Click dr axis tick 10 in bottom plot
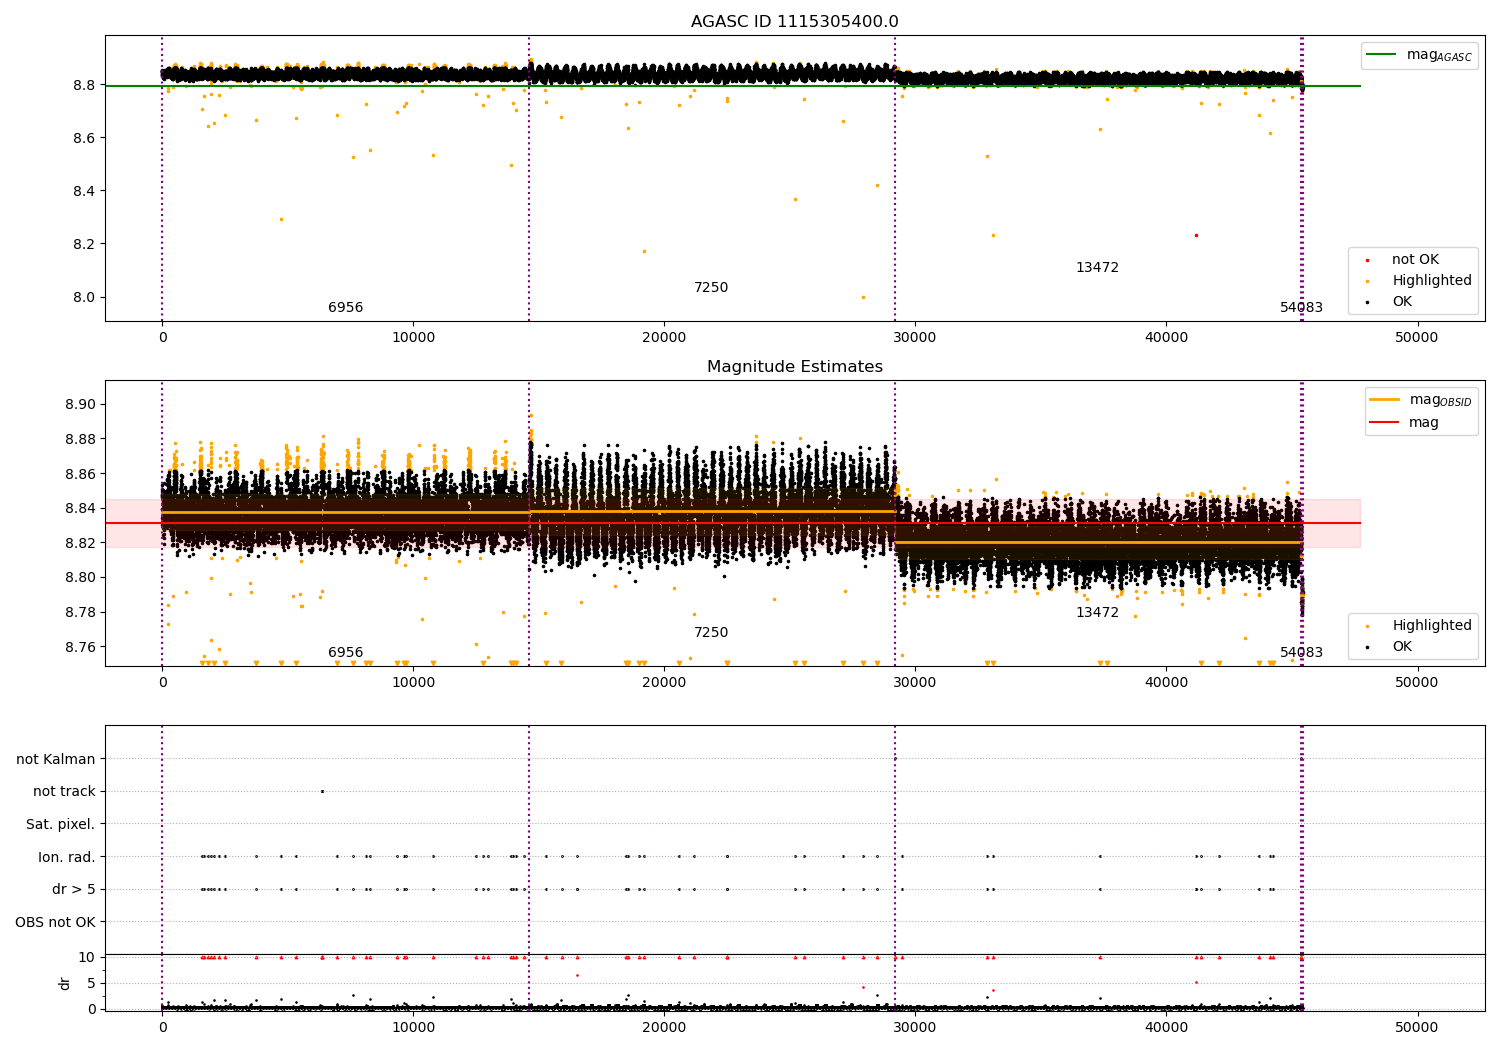 88,957
